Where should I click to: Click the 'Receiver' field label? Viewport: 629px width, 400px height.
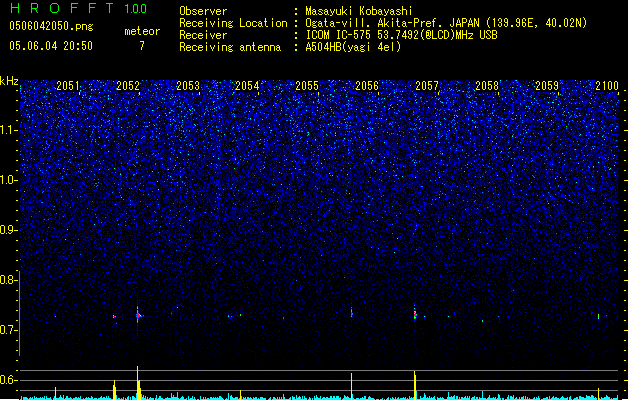click(x=203, y=35)
